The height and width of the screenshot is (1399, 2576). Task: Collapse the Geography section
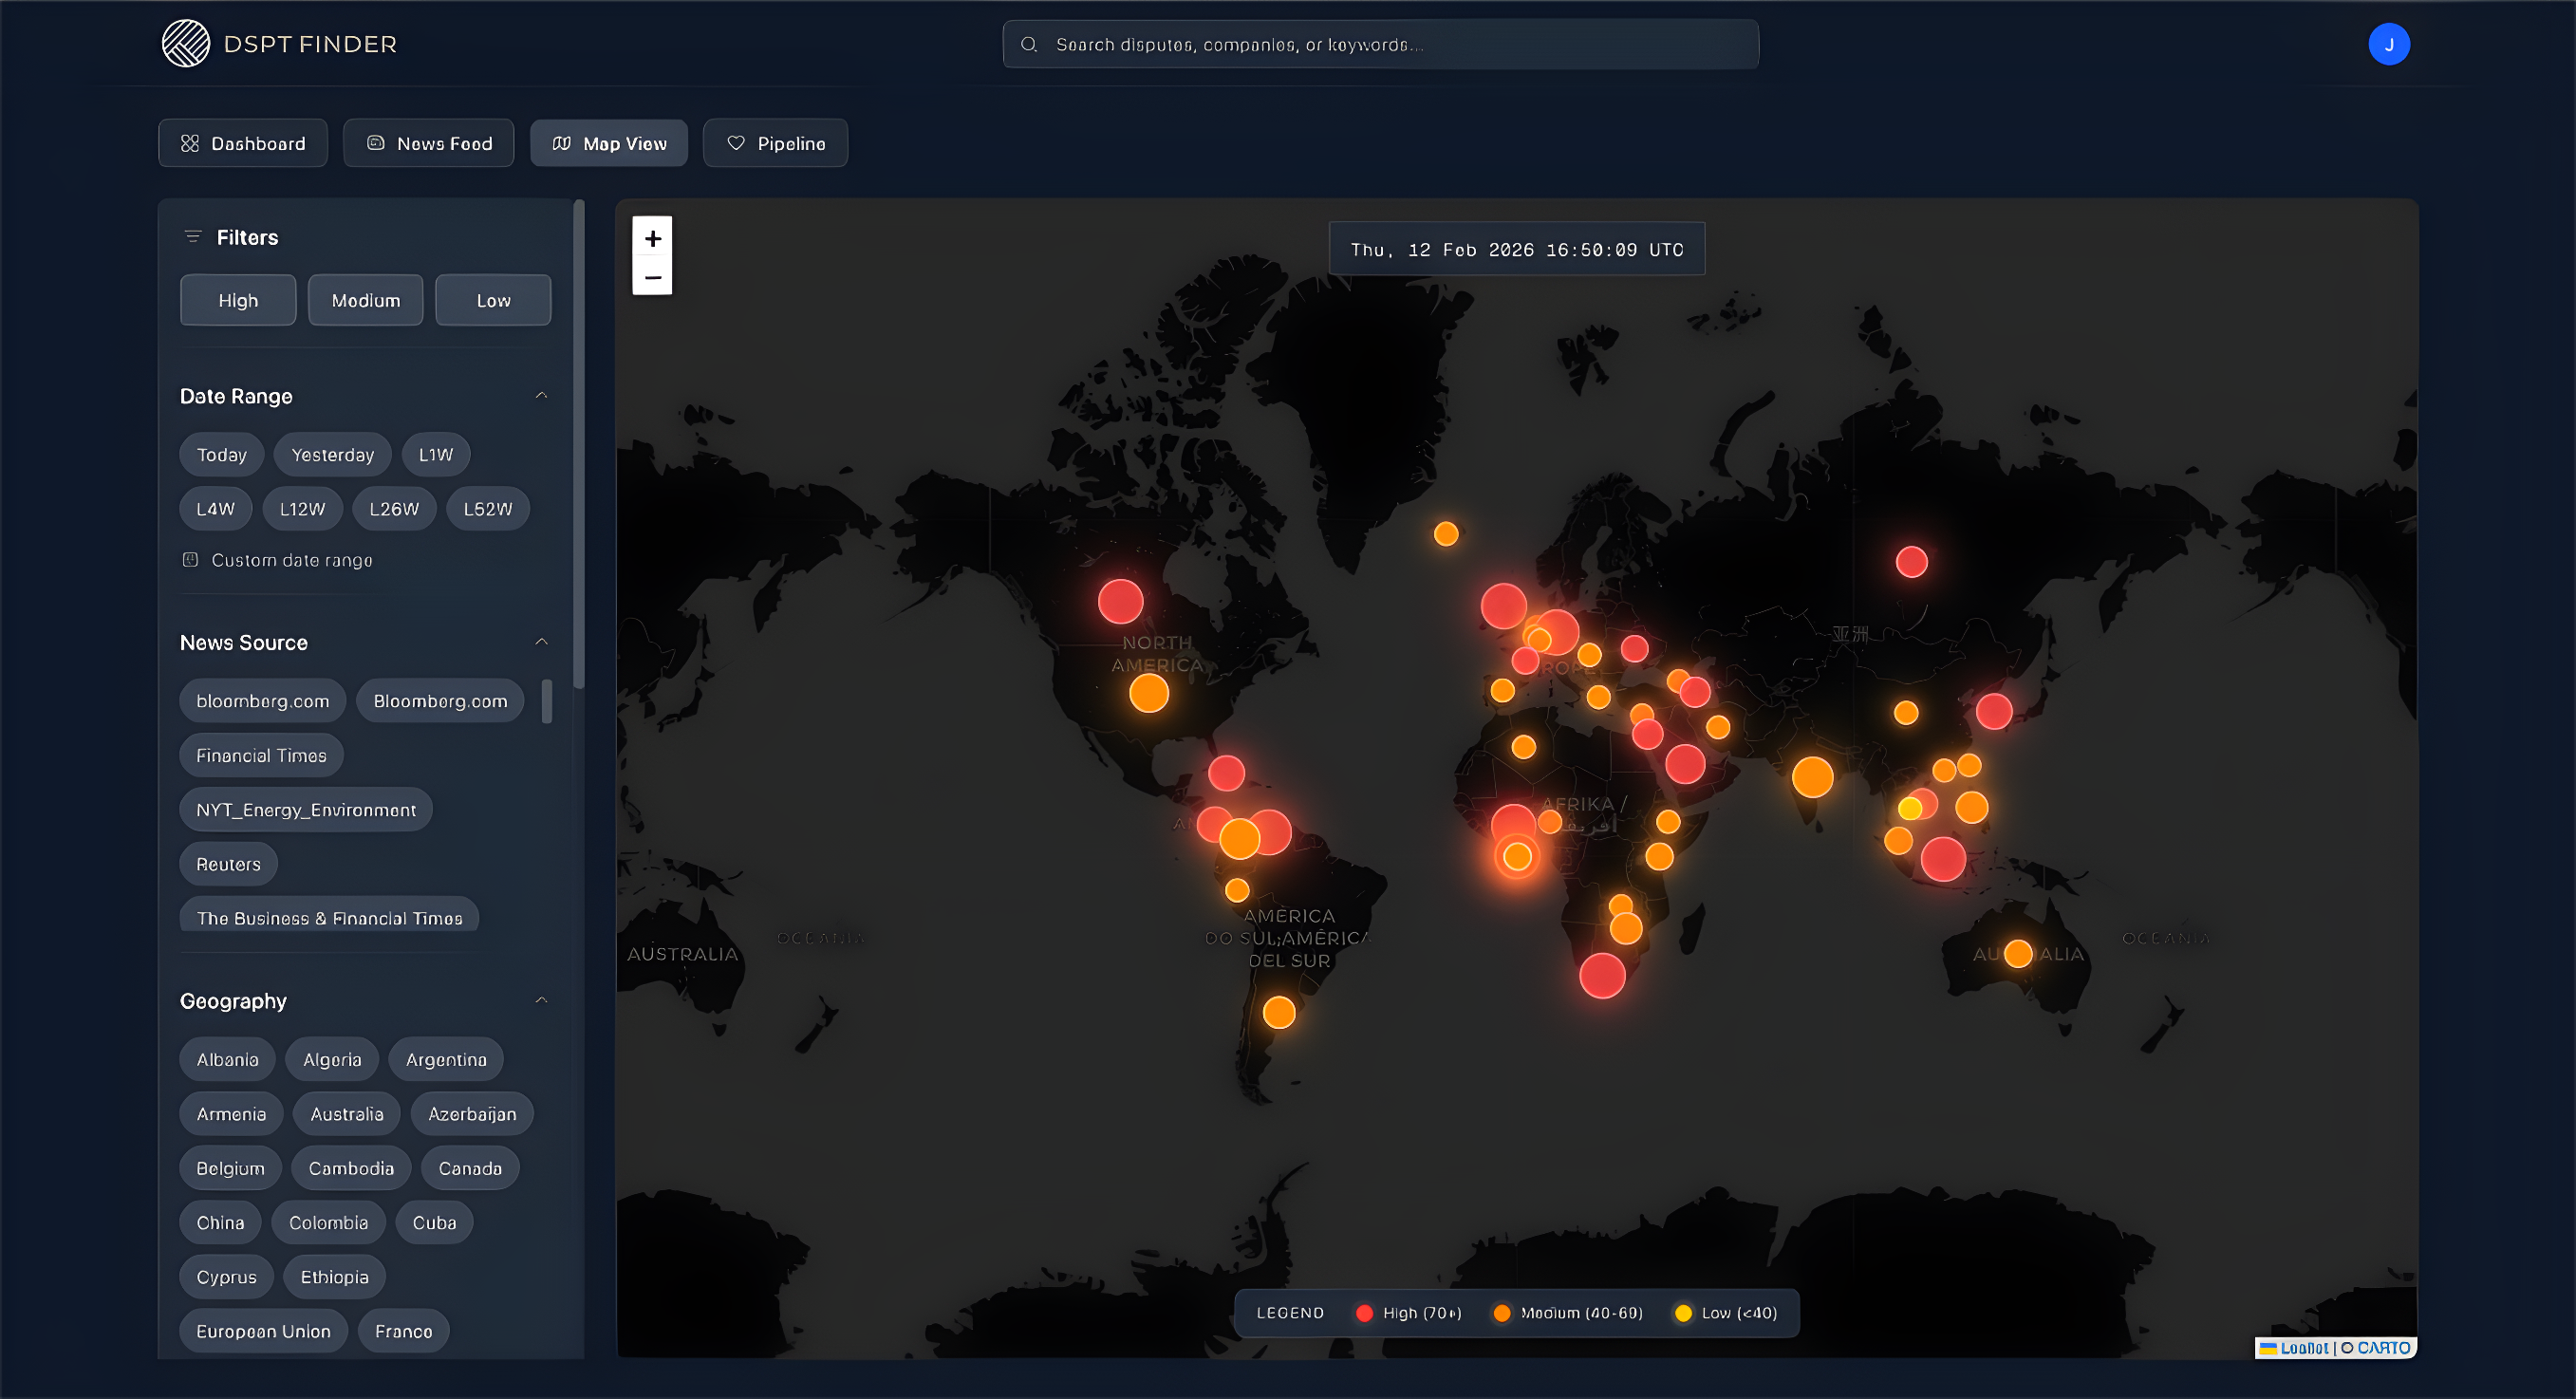541,1000
